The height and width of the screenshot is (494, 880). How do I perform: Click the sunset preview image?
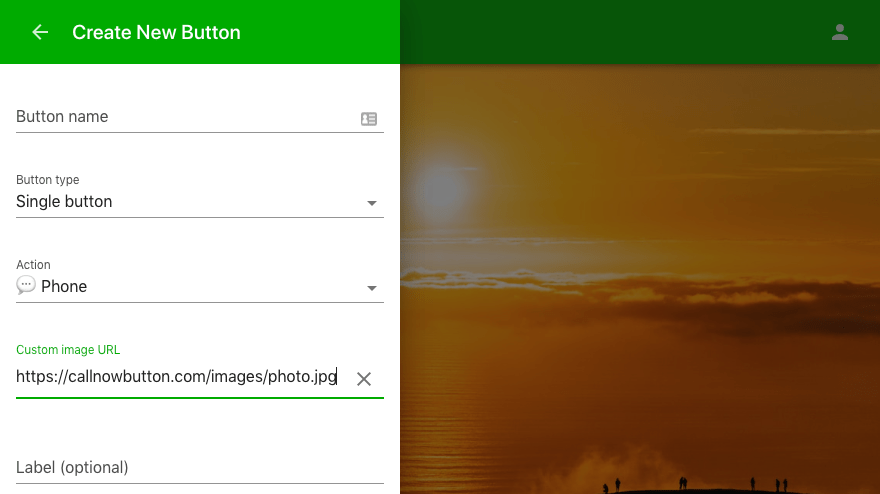click(640, 279)
